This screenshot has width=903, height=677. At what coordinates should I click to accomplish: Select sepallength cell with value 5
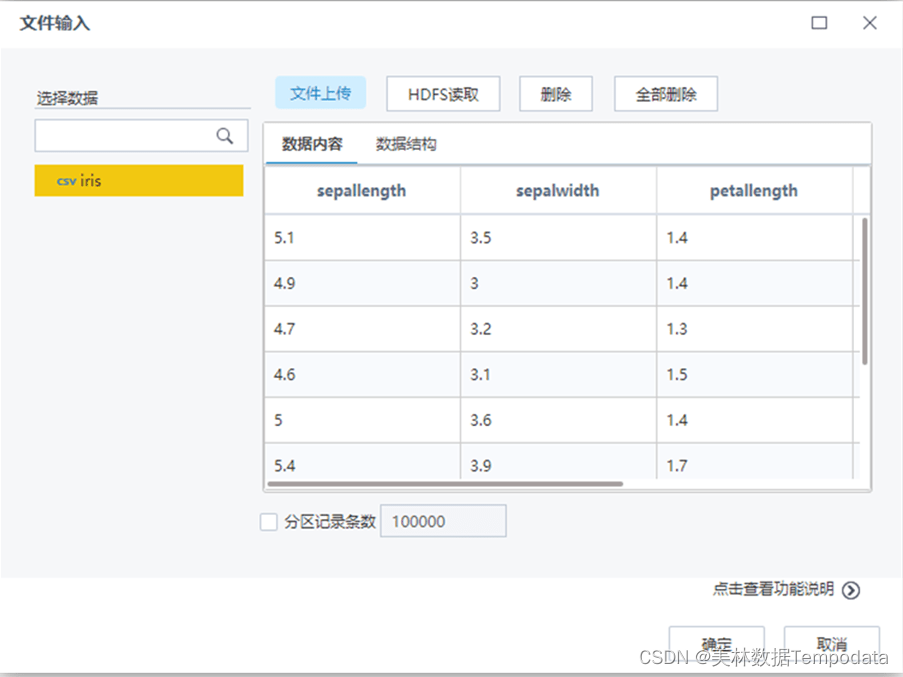coord(362,420)
